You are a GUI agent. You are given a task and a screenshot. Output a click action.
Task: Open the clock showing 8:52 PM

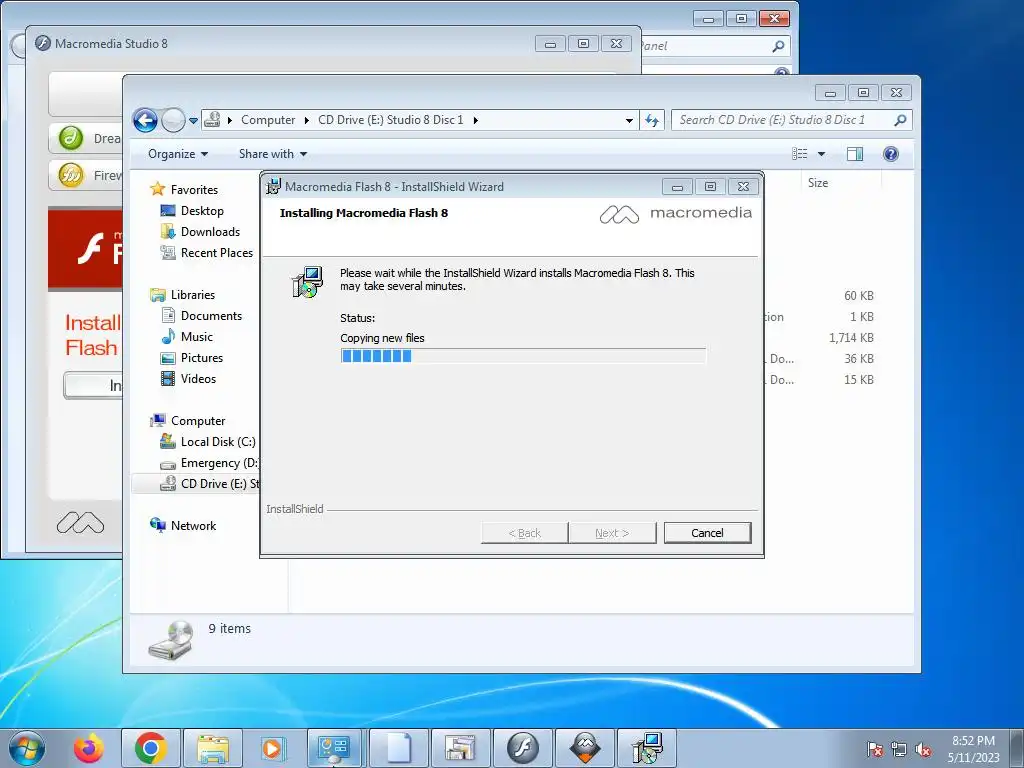click(x=973, y=749)
